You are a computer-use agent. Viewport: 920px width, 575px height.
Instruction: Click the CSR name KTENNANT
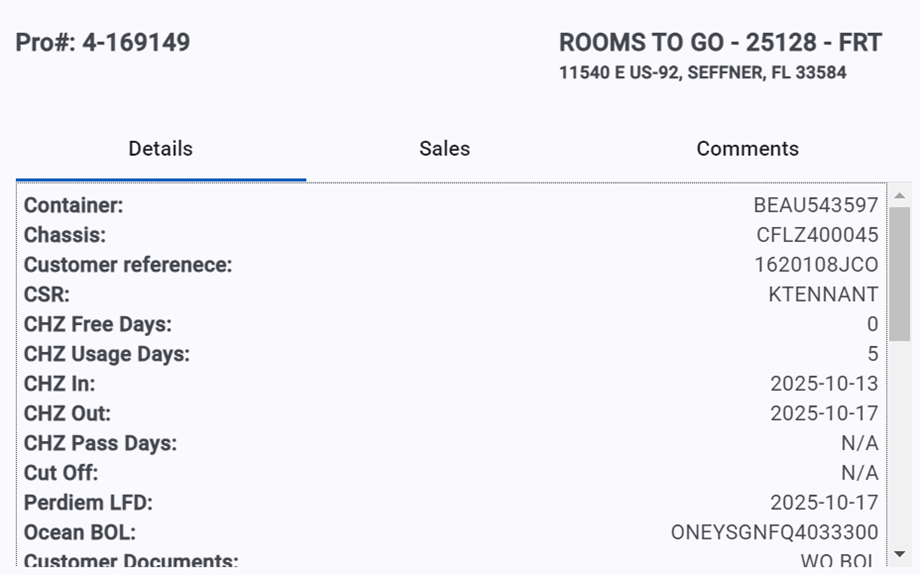click(823, 295)
